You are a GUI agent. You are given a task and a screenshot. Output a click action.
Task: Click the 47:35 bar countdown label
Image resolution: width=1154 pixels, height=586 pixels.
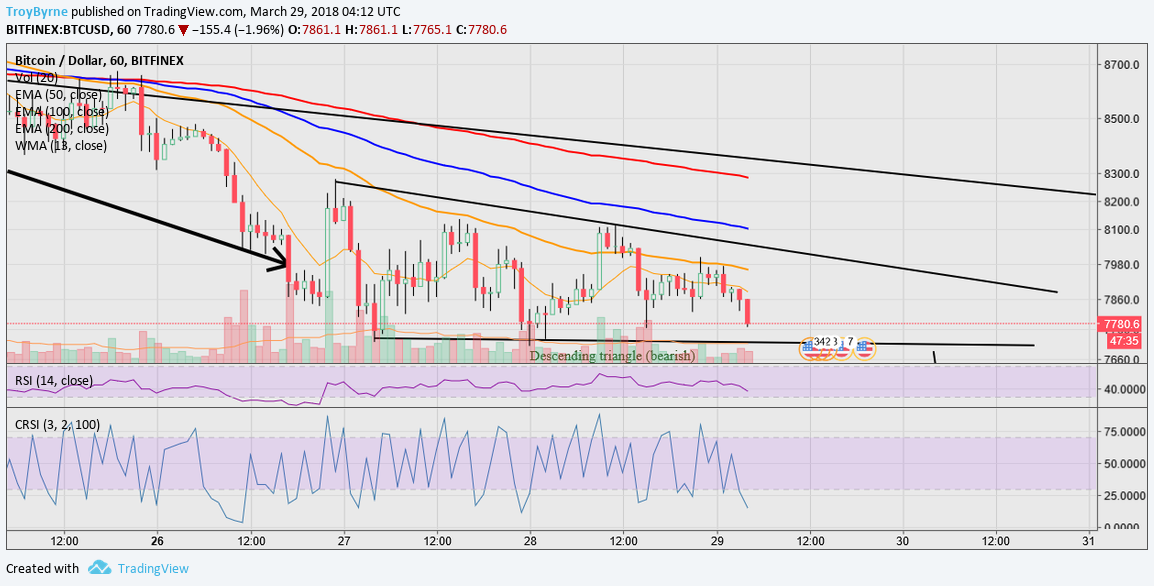click(1124, 341)
